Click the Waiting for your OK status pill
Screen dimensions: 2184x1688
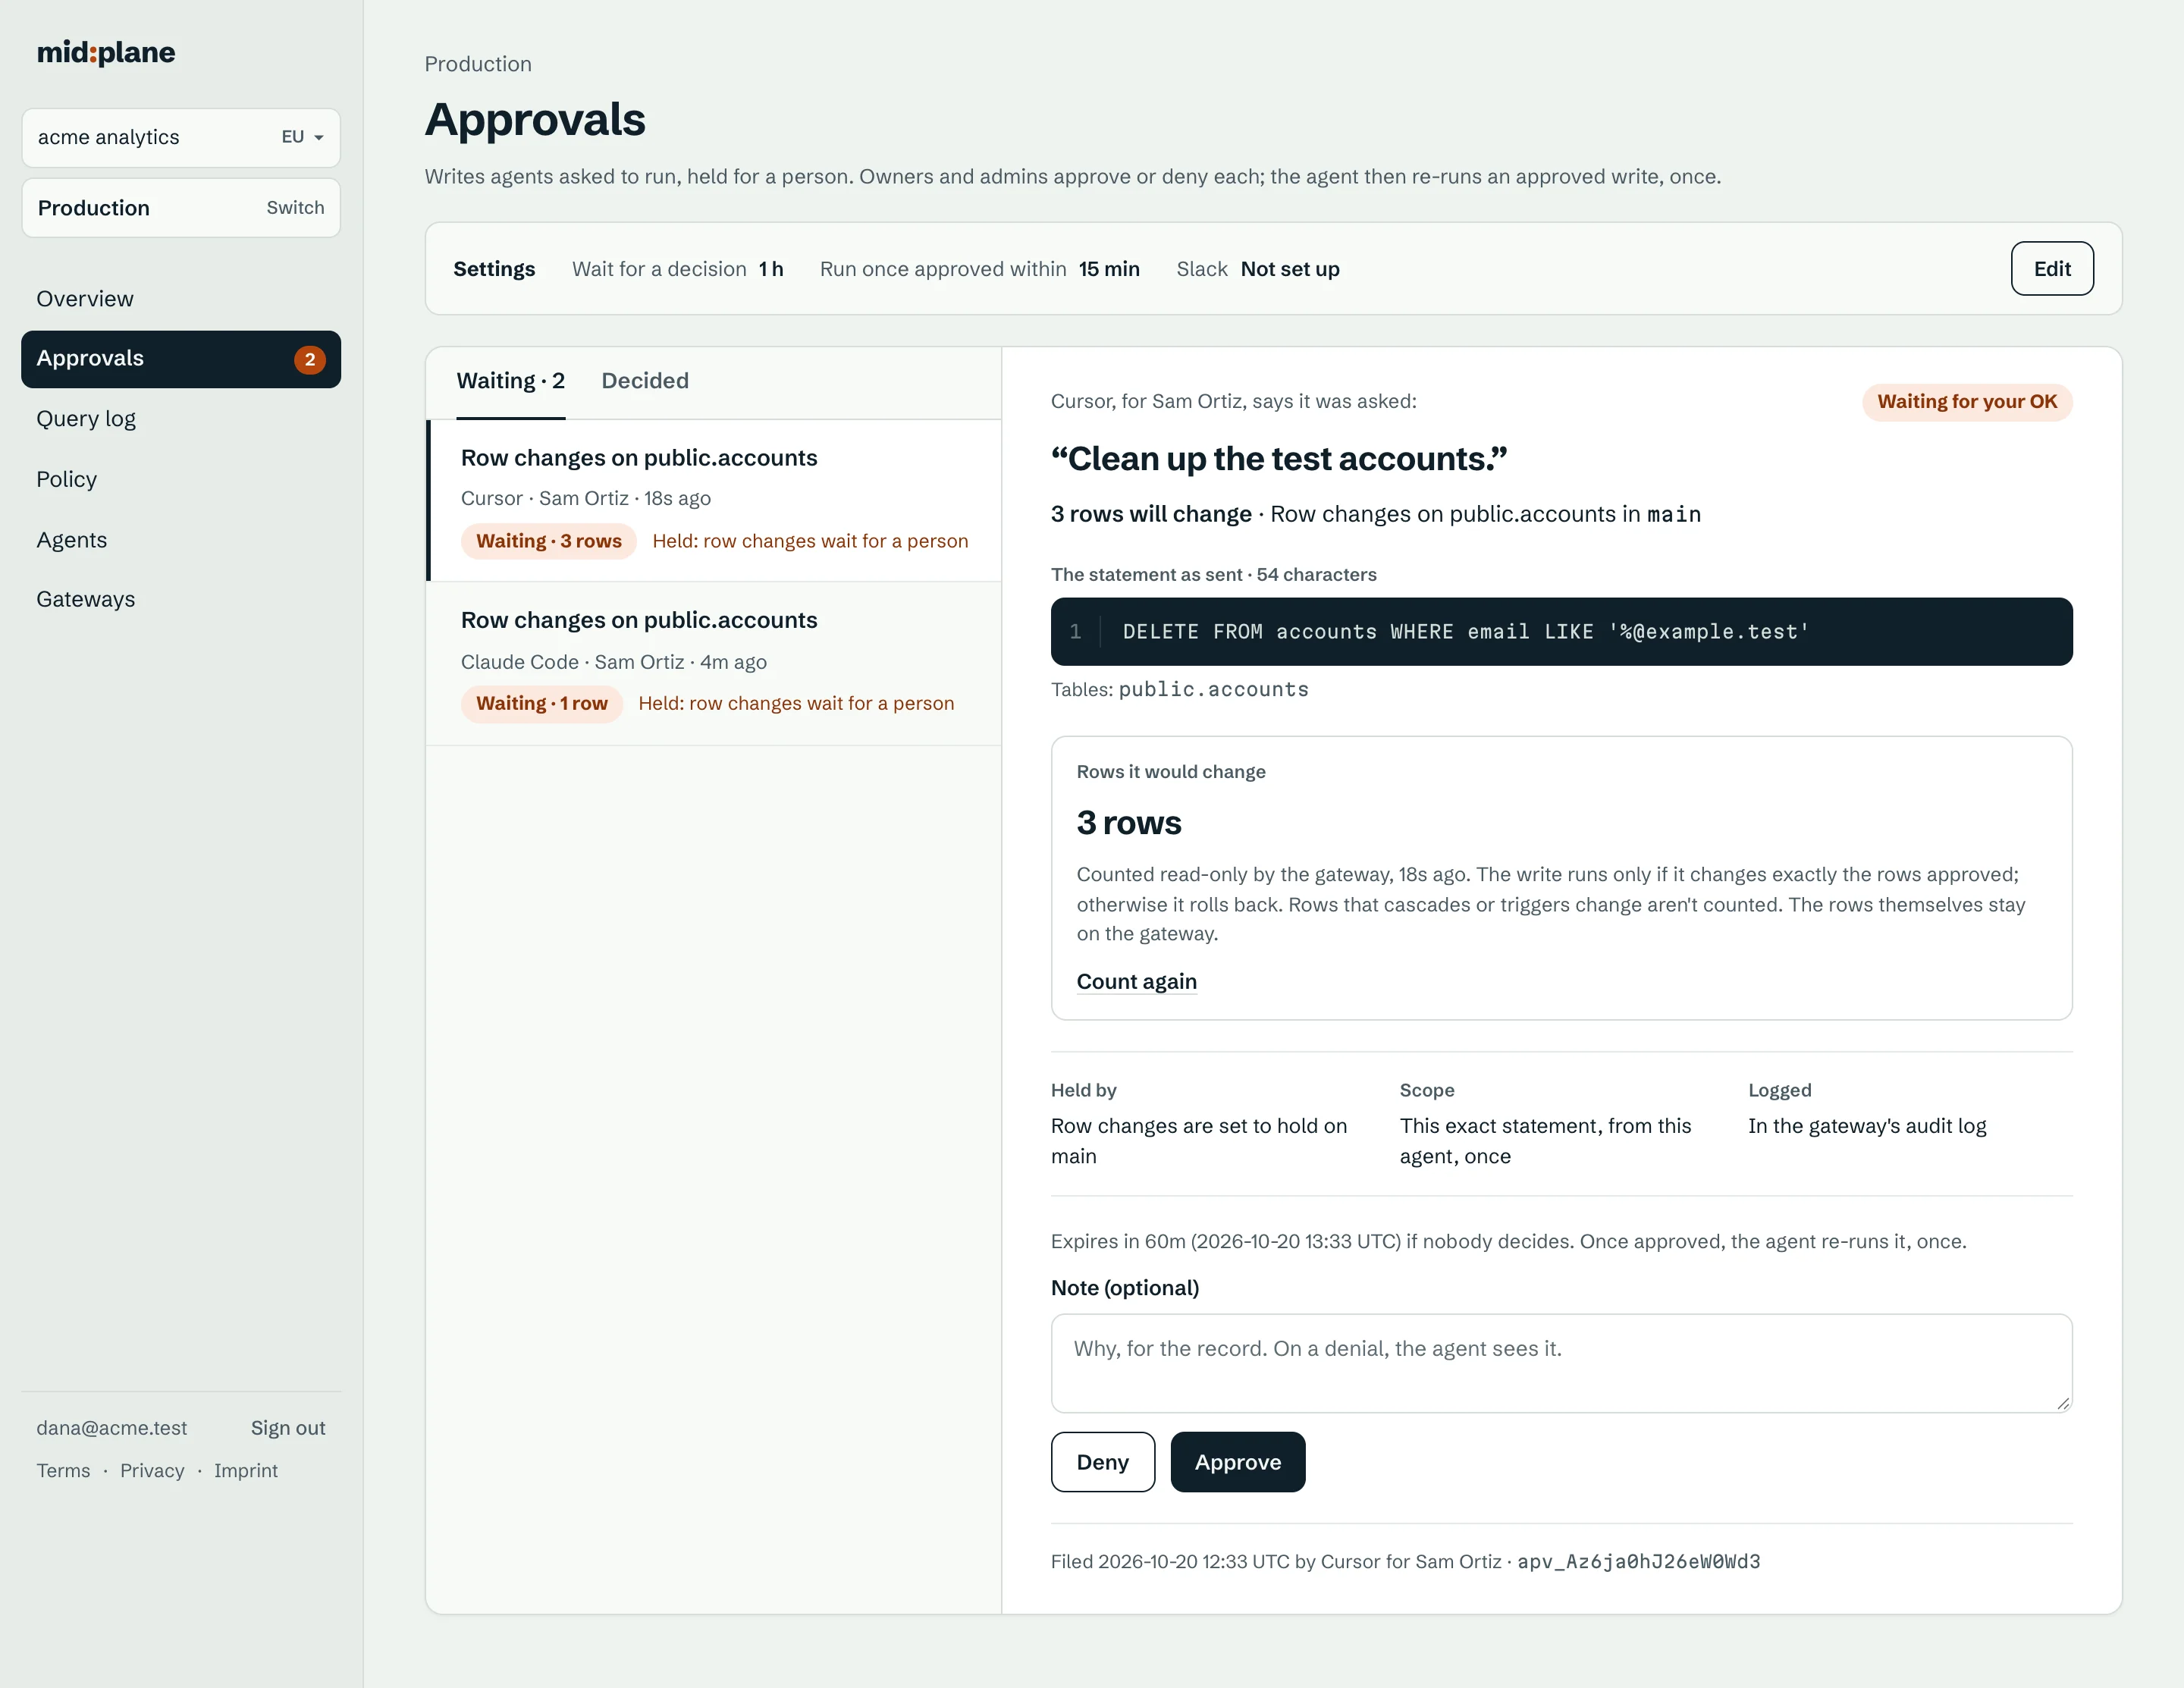click(x=1967, y=402)
